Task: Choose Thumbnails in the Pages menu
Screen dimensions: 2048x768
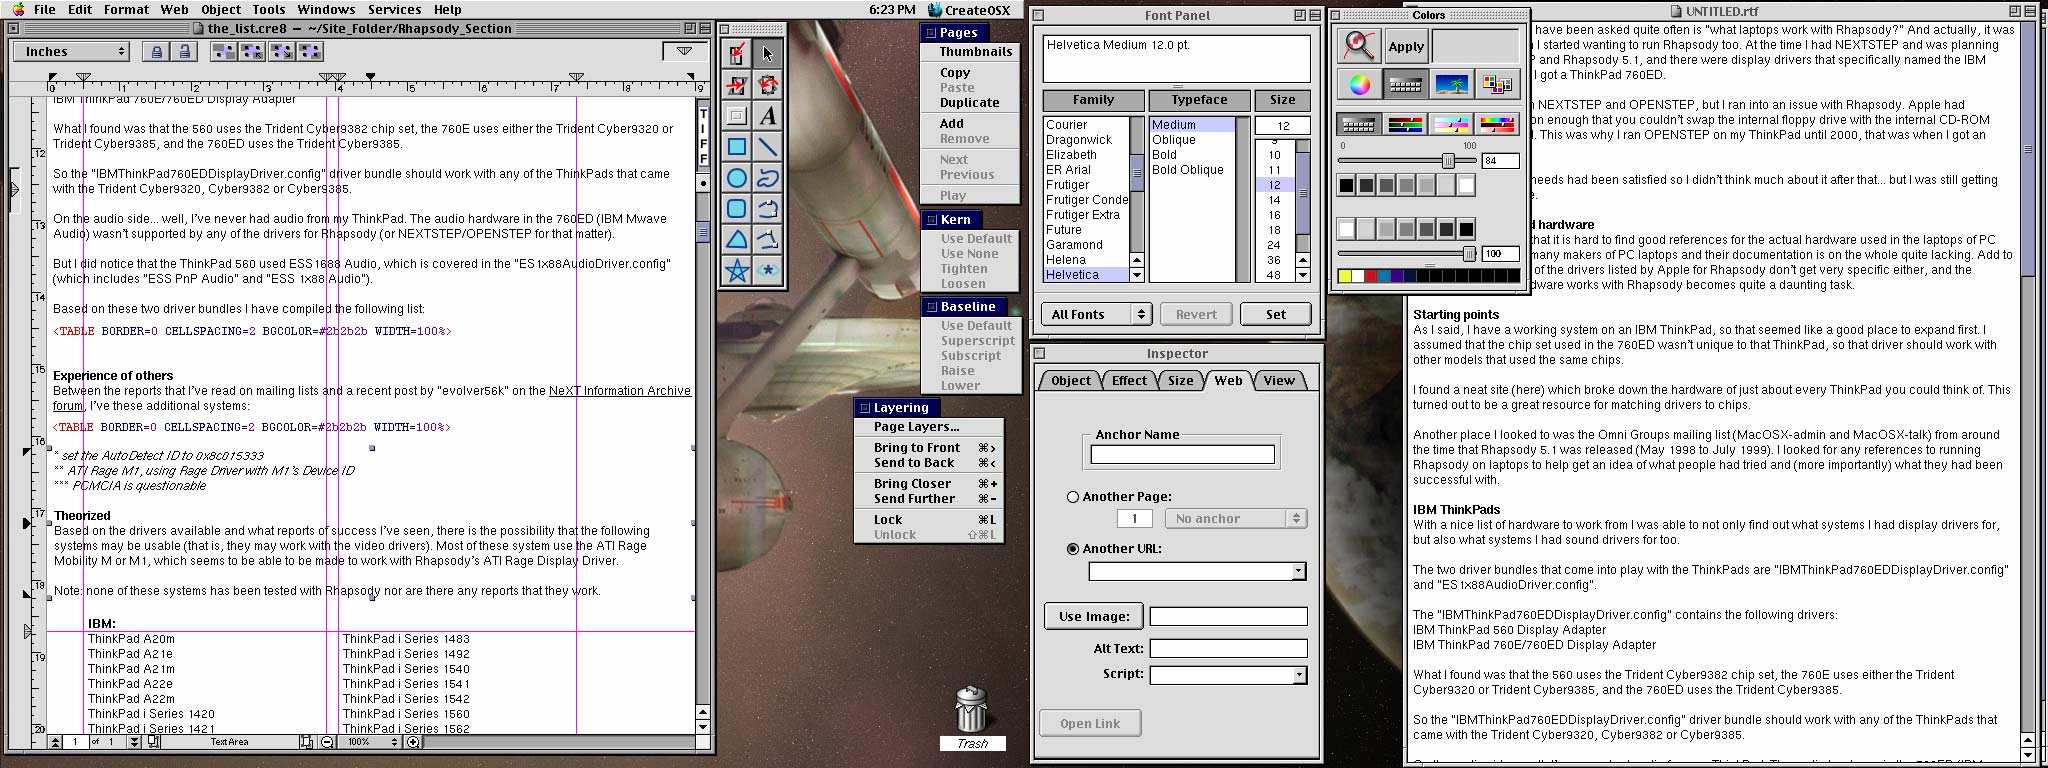Action: pyautogui.click(x=975, y=51)
